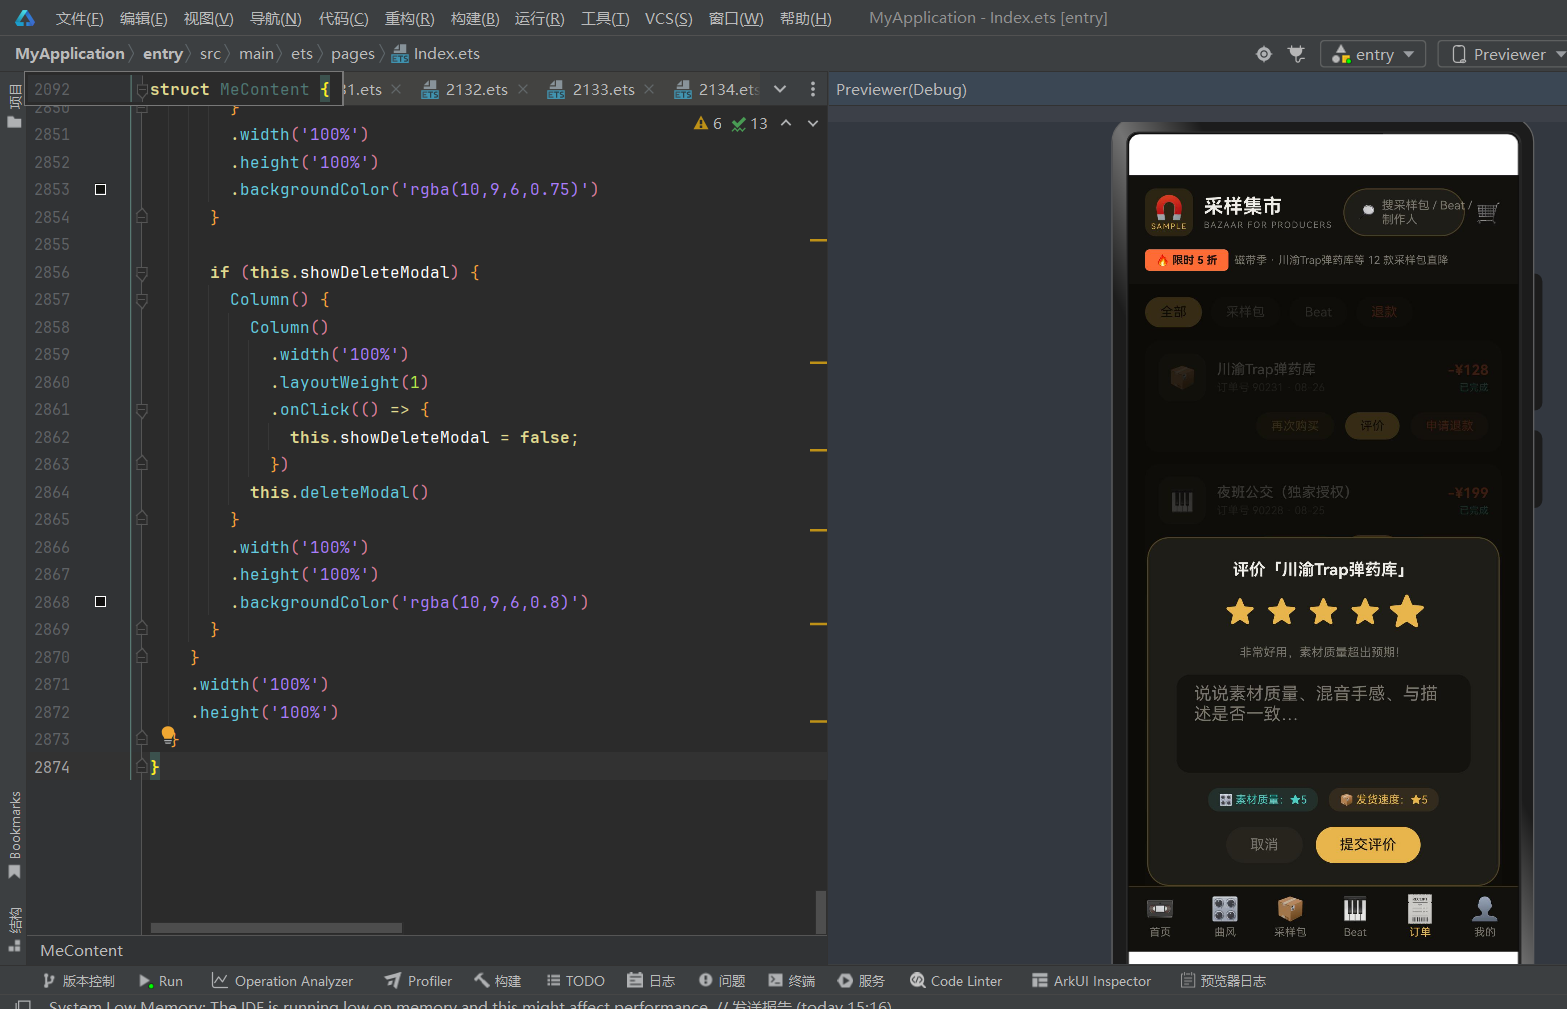
Task: Click the lightbulb quick-fix icon in editor
Action: coord(169,736)
